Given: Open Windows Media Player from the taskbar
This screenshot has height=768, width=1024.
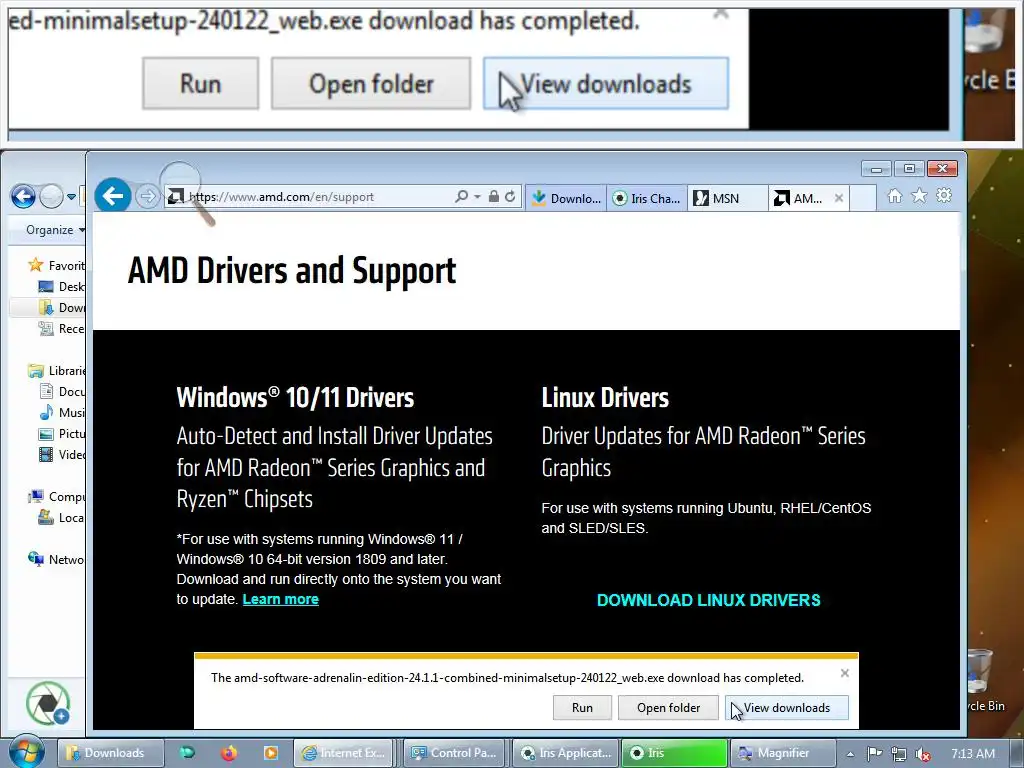Looking at the screenshot, I should 270,753.
